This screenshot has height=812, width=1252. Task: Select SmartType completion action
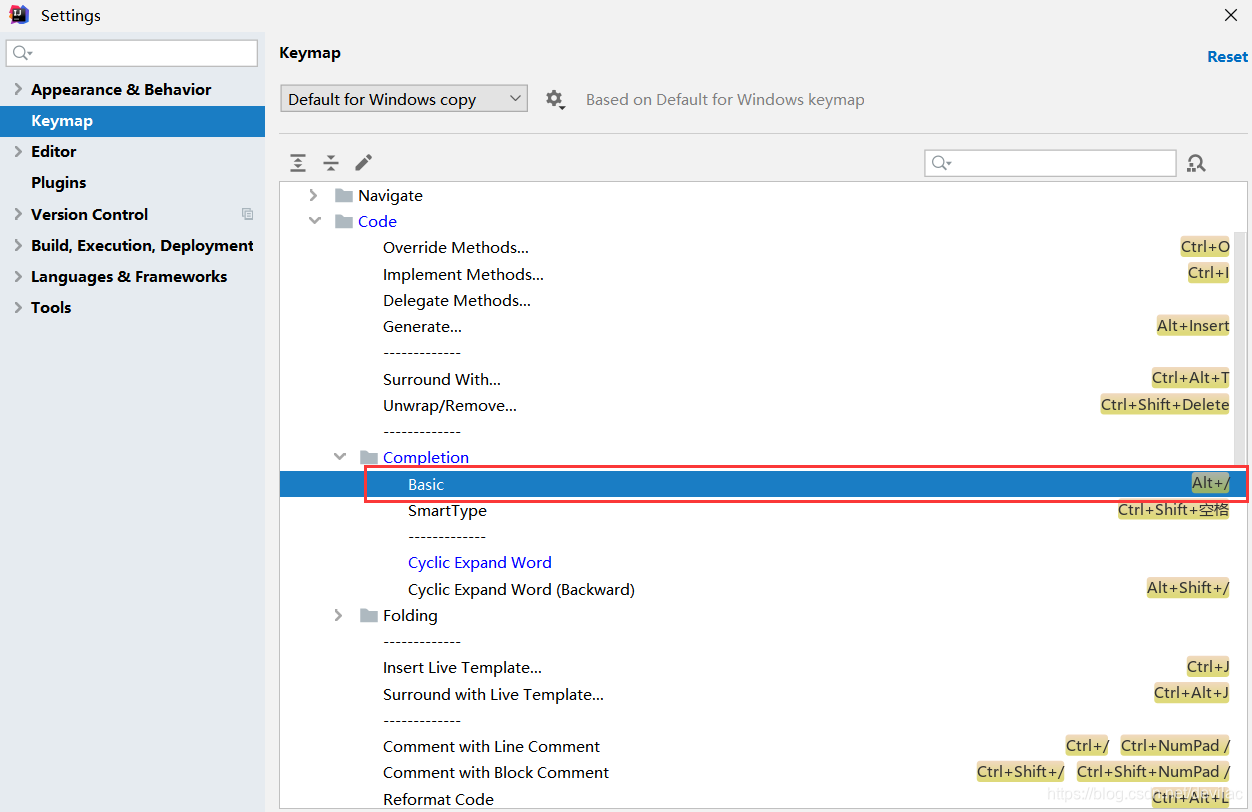(x=447, y=510)
